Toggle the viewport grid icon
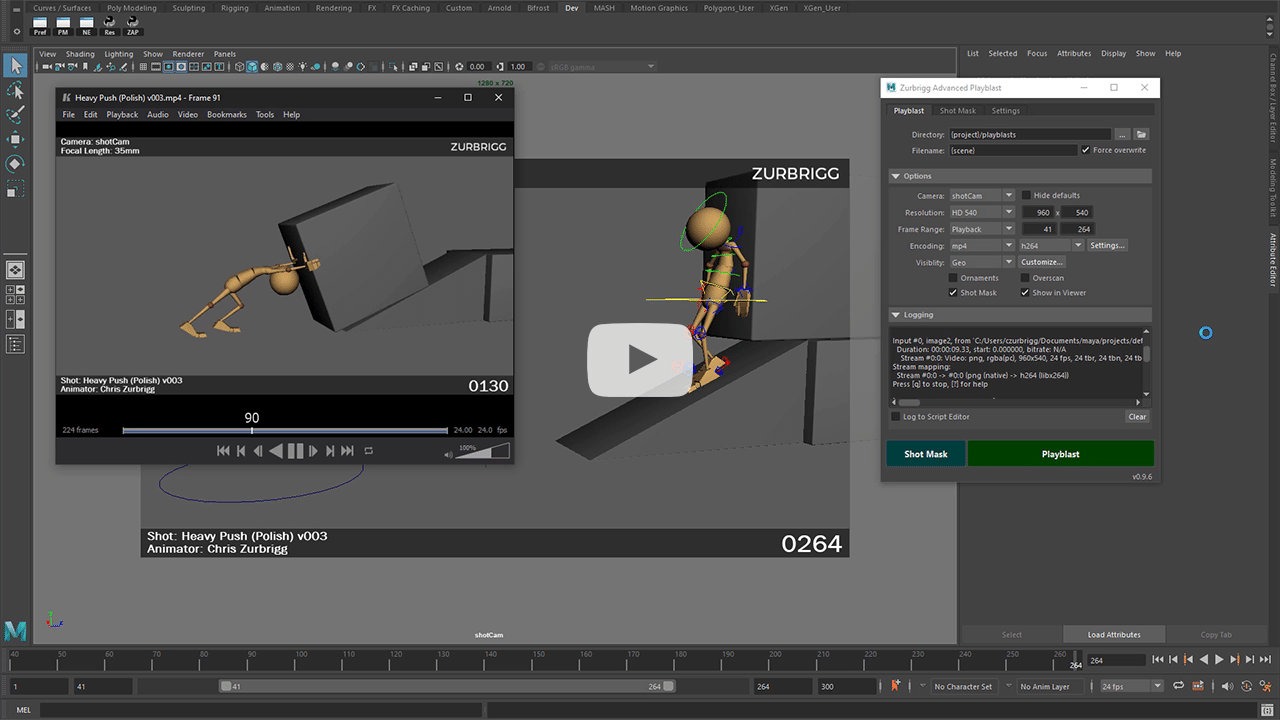This screenshot has width=1280, height=720. click(143, 67)
